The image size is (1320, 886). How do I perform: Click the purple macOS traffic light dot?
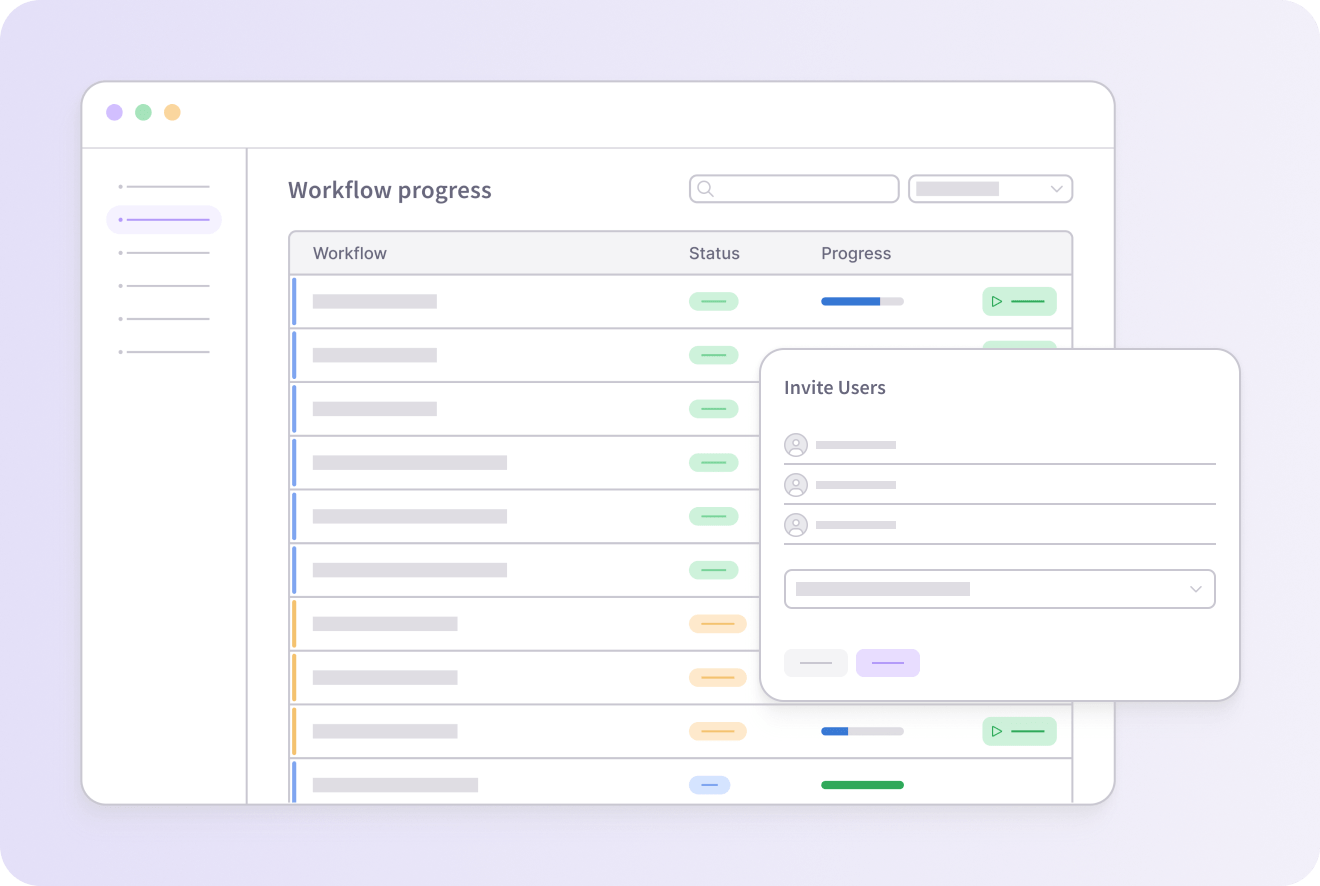tap(115, 112)
